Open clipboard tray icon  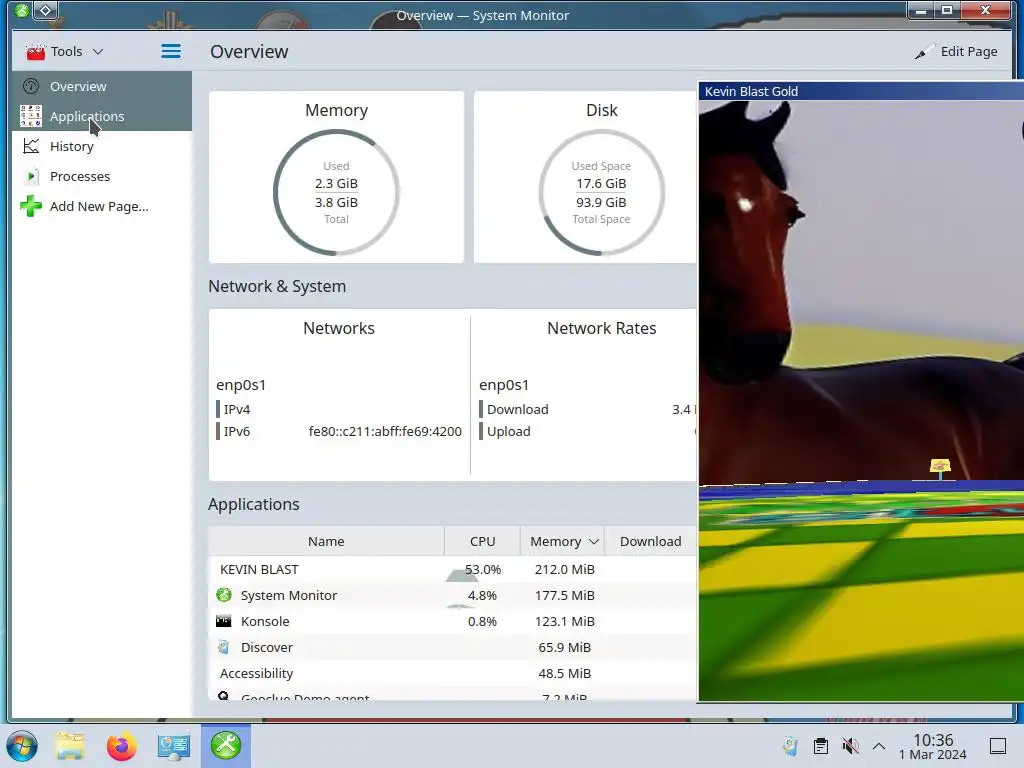(x=821, y=746)
